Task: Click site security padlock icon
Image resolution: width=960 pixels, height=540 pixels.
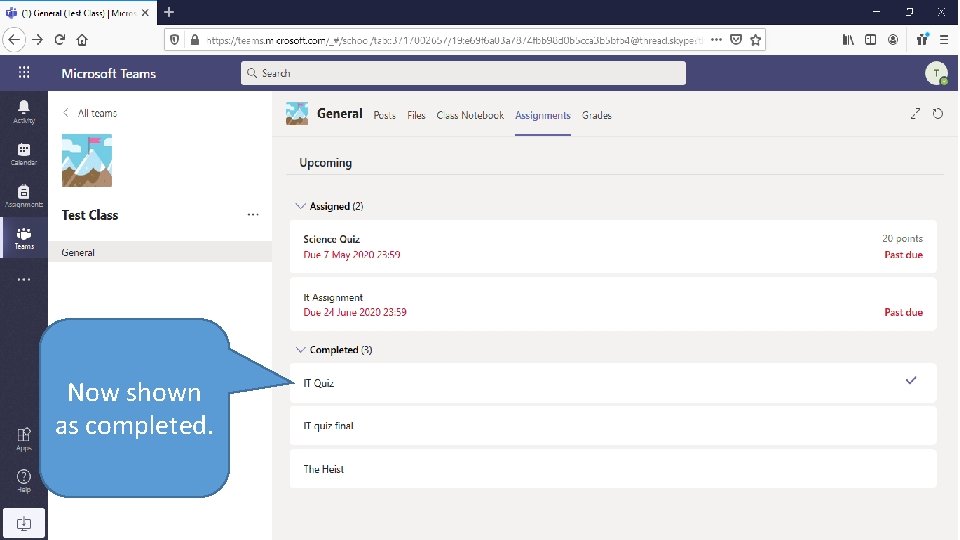Action: (195, 40)
